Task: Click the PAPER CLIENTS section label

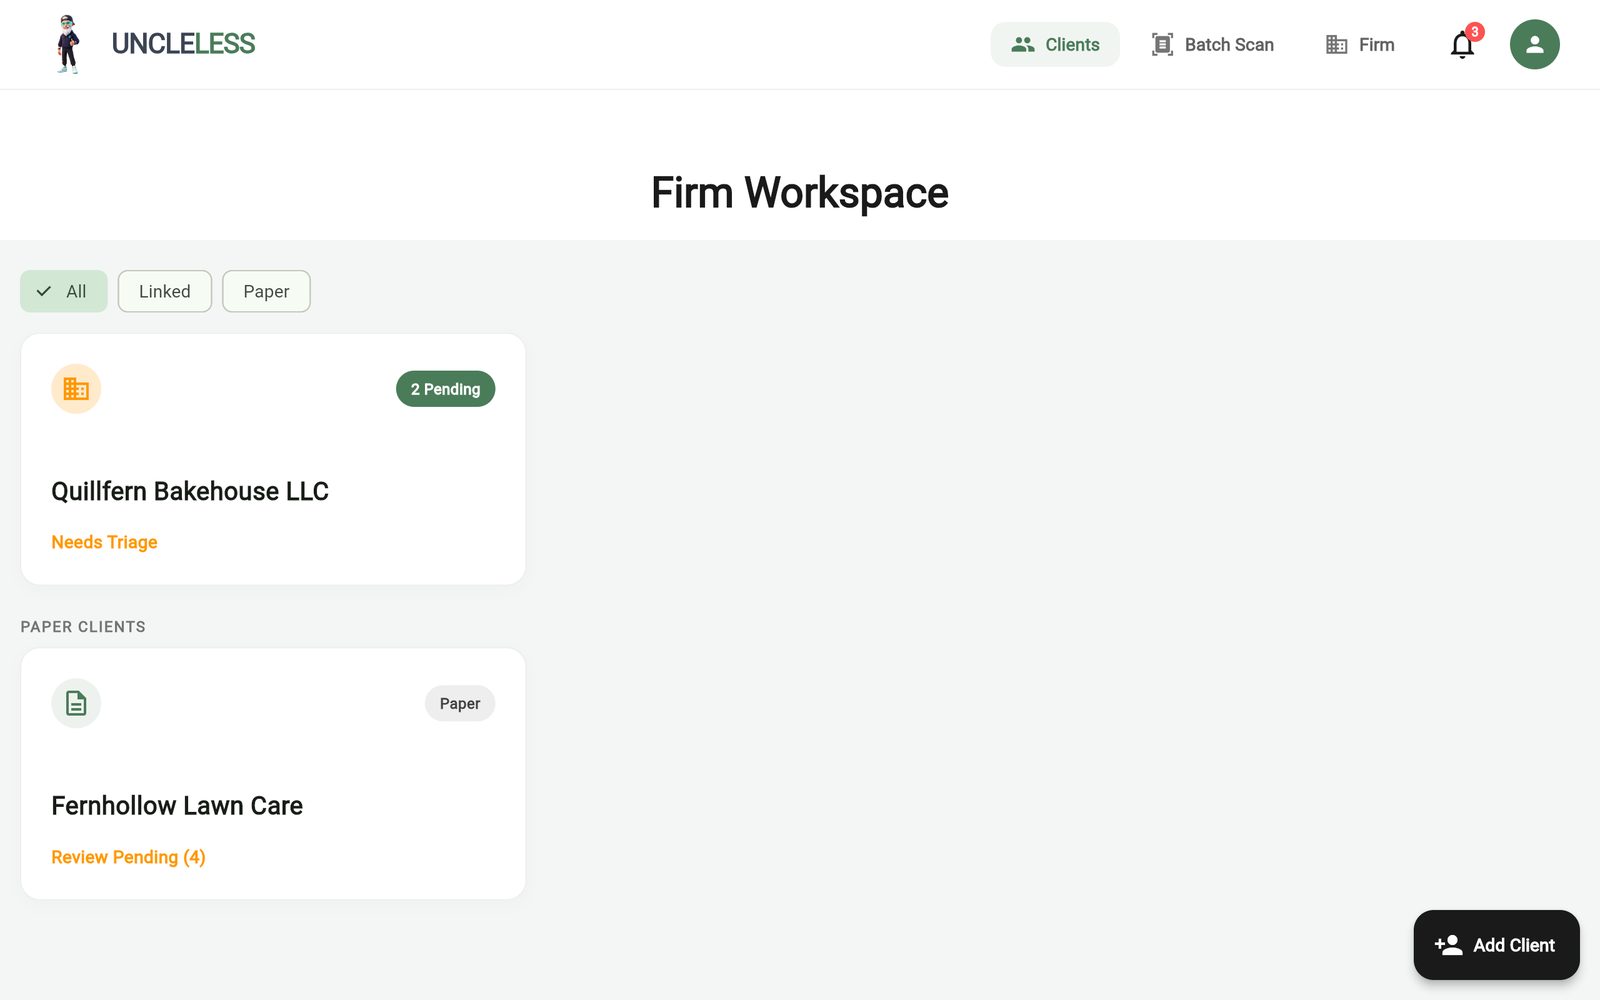Action: (83, 627)
